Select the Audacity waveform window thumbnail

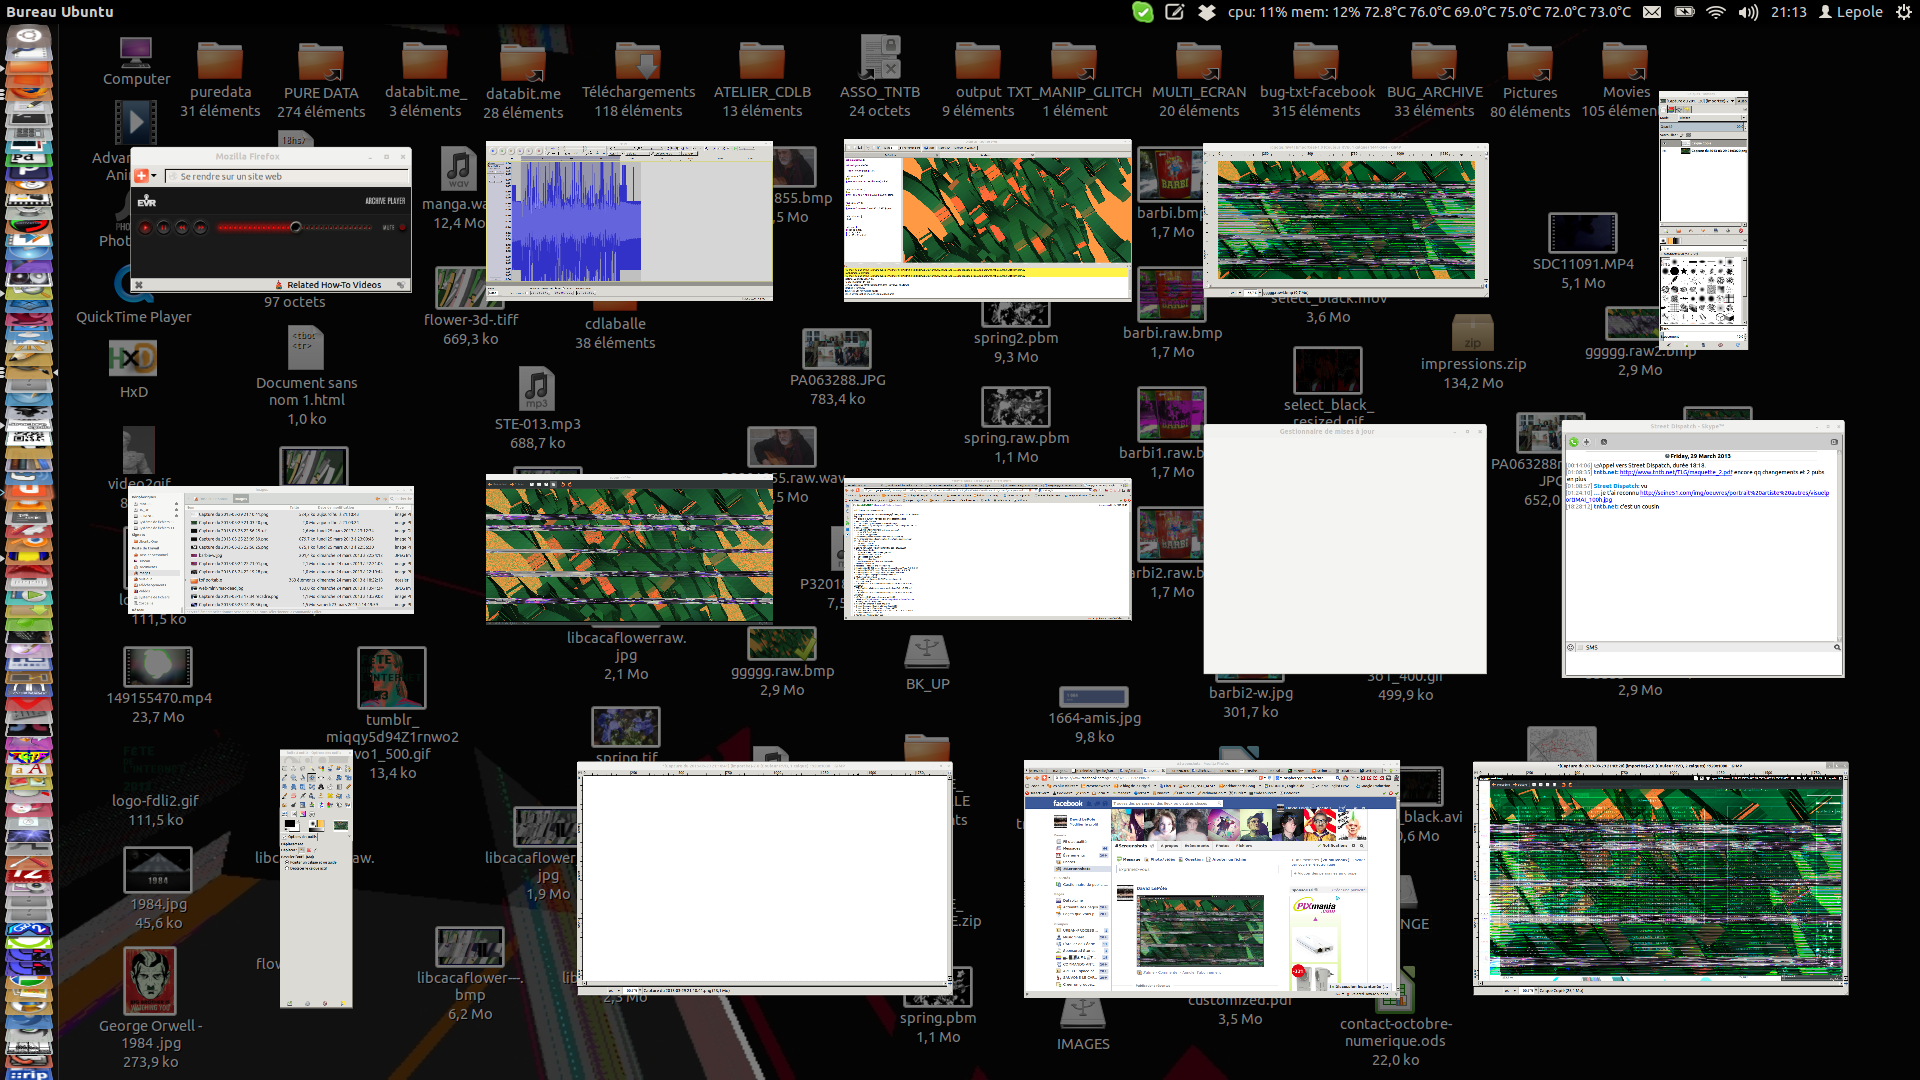pos(629,220)
